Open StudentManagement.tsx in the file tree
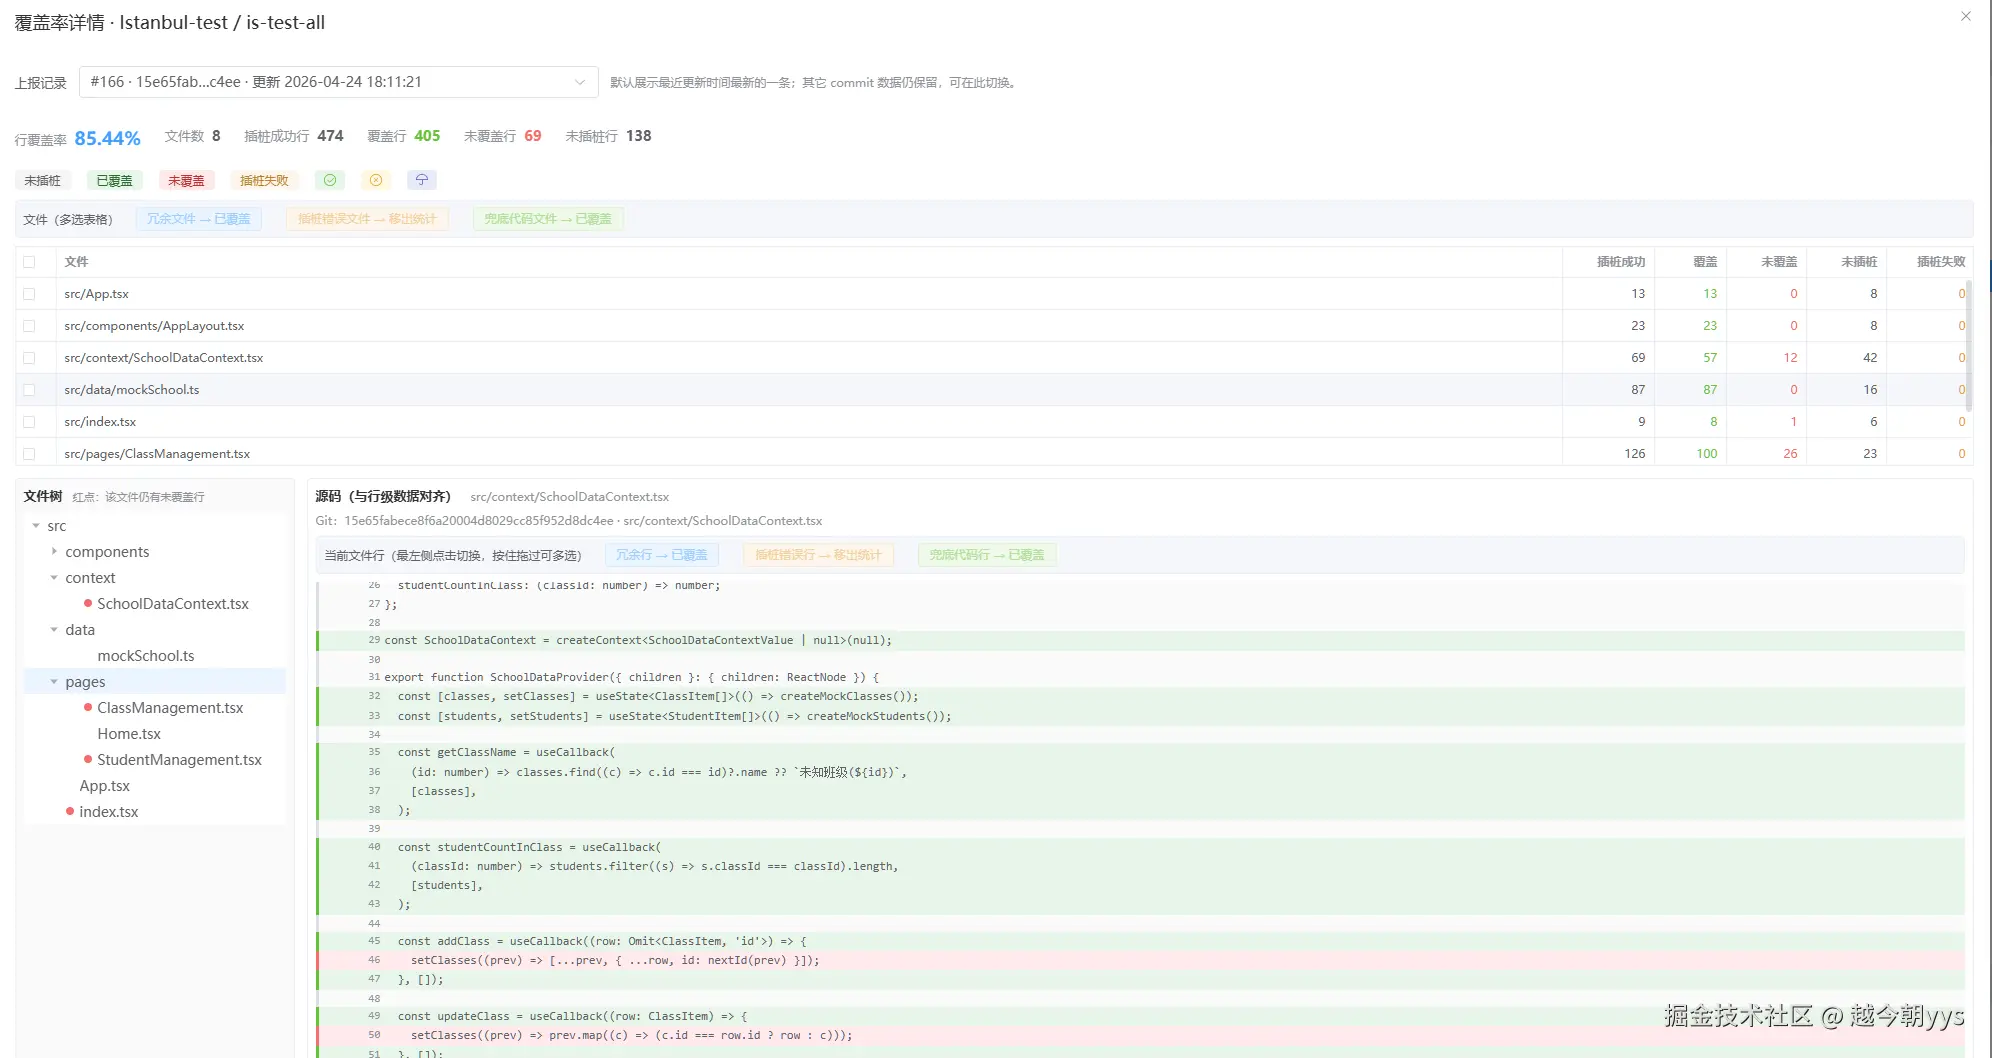Screen dimensions: 1992x1058 click(179, 760)
